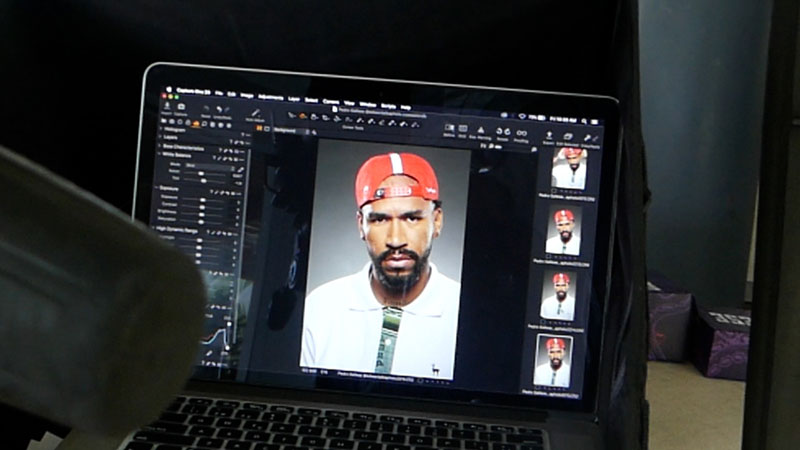Toggle the orange multi-view viewer button
Viewport: 800px width, 450px height.
click(x=259, y=128)
